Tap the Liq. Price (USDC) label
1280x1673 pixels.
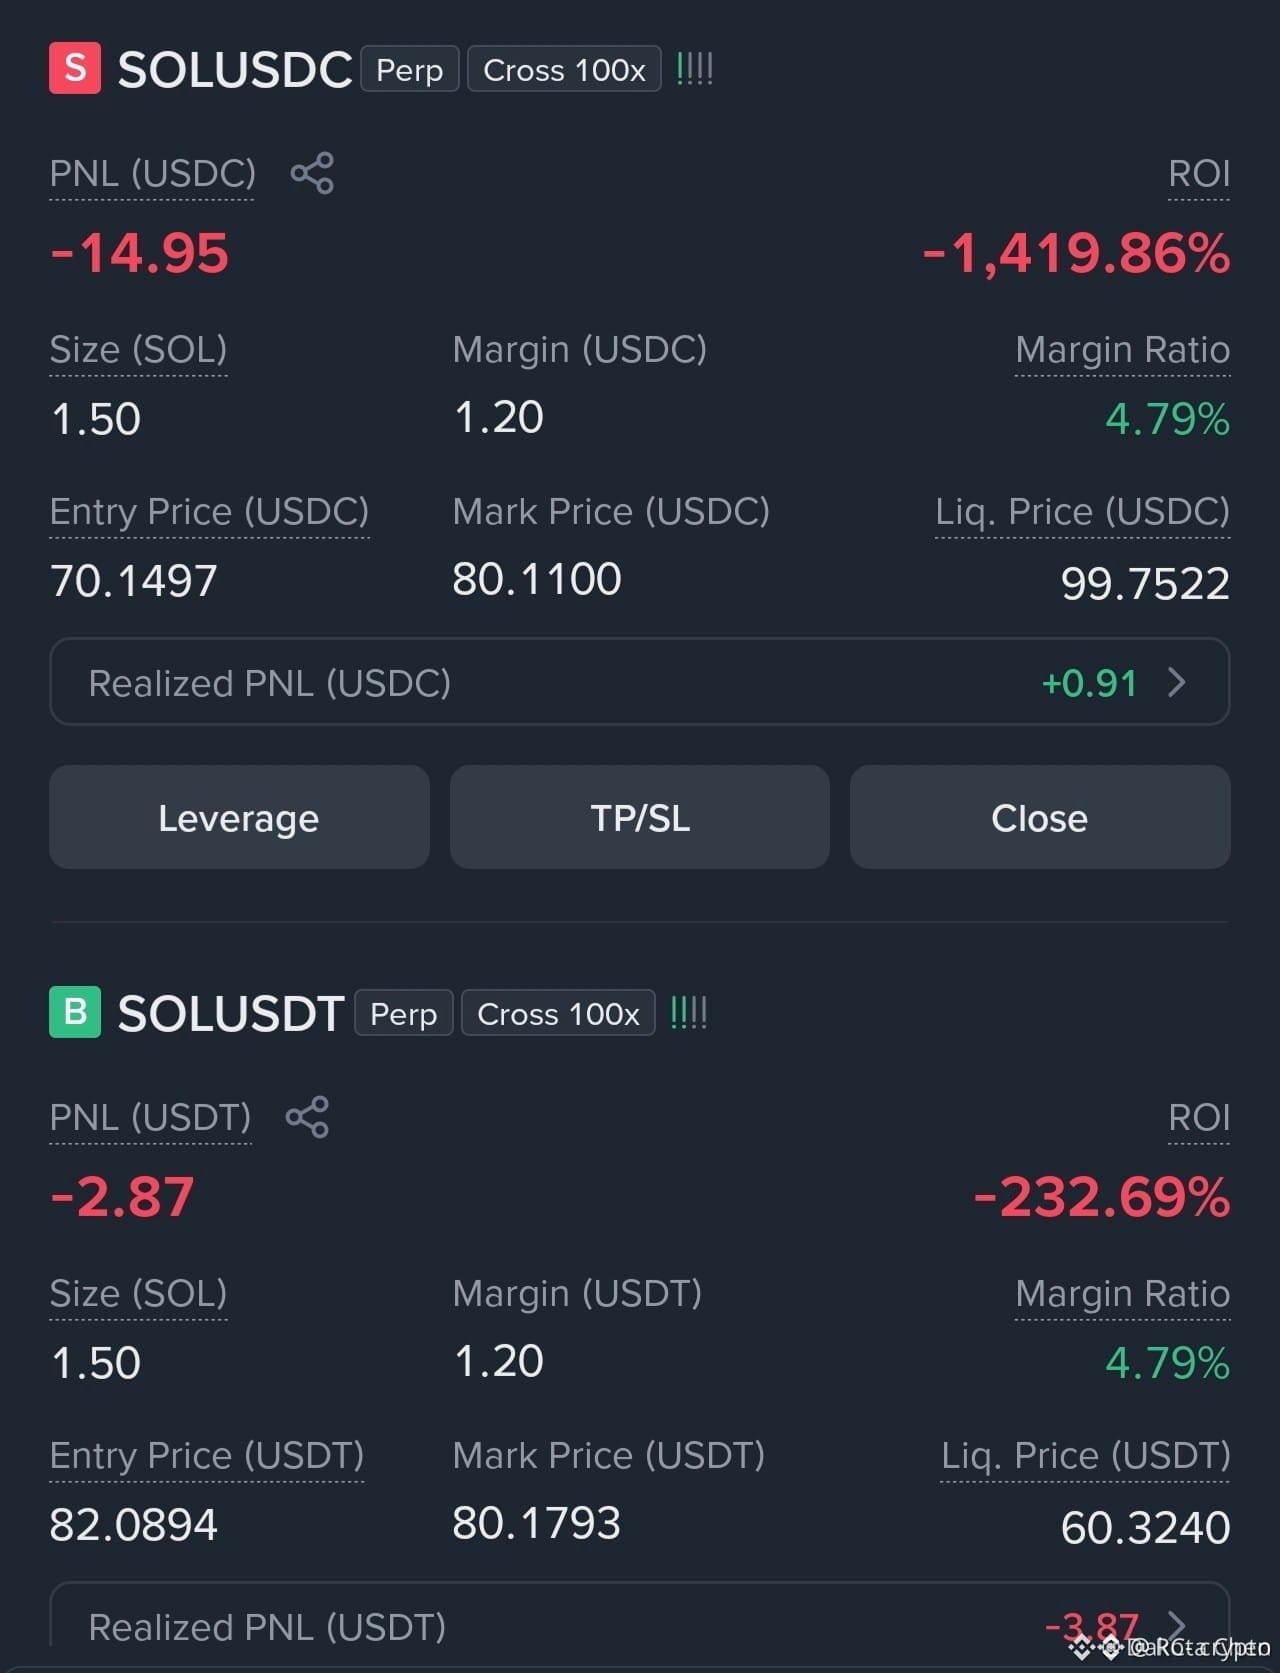[1082, 512]
